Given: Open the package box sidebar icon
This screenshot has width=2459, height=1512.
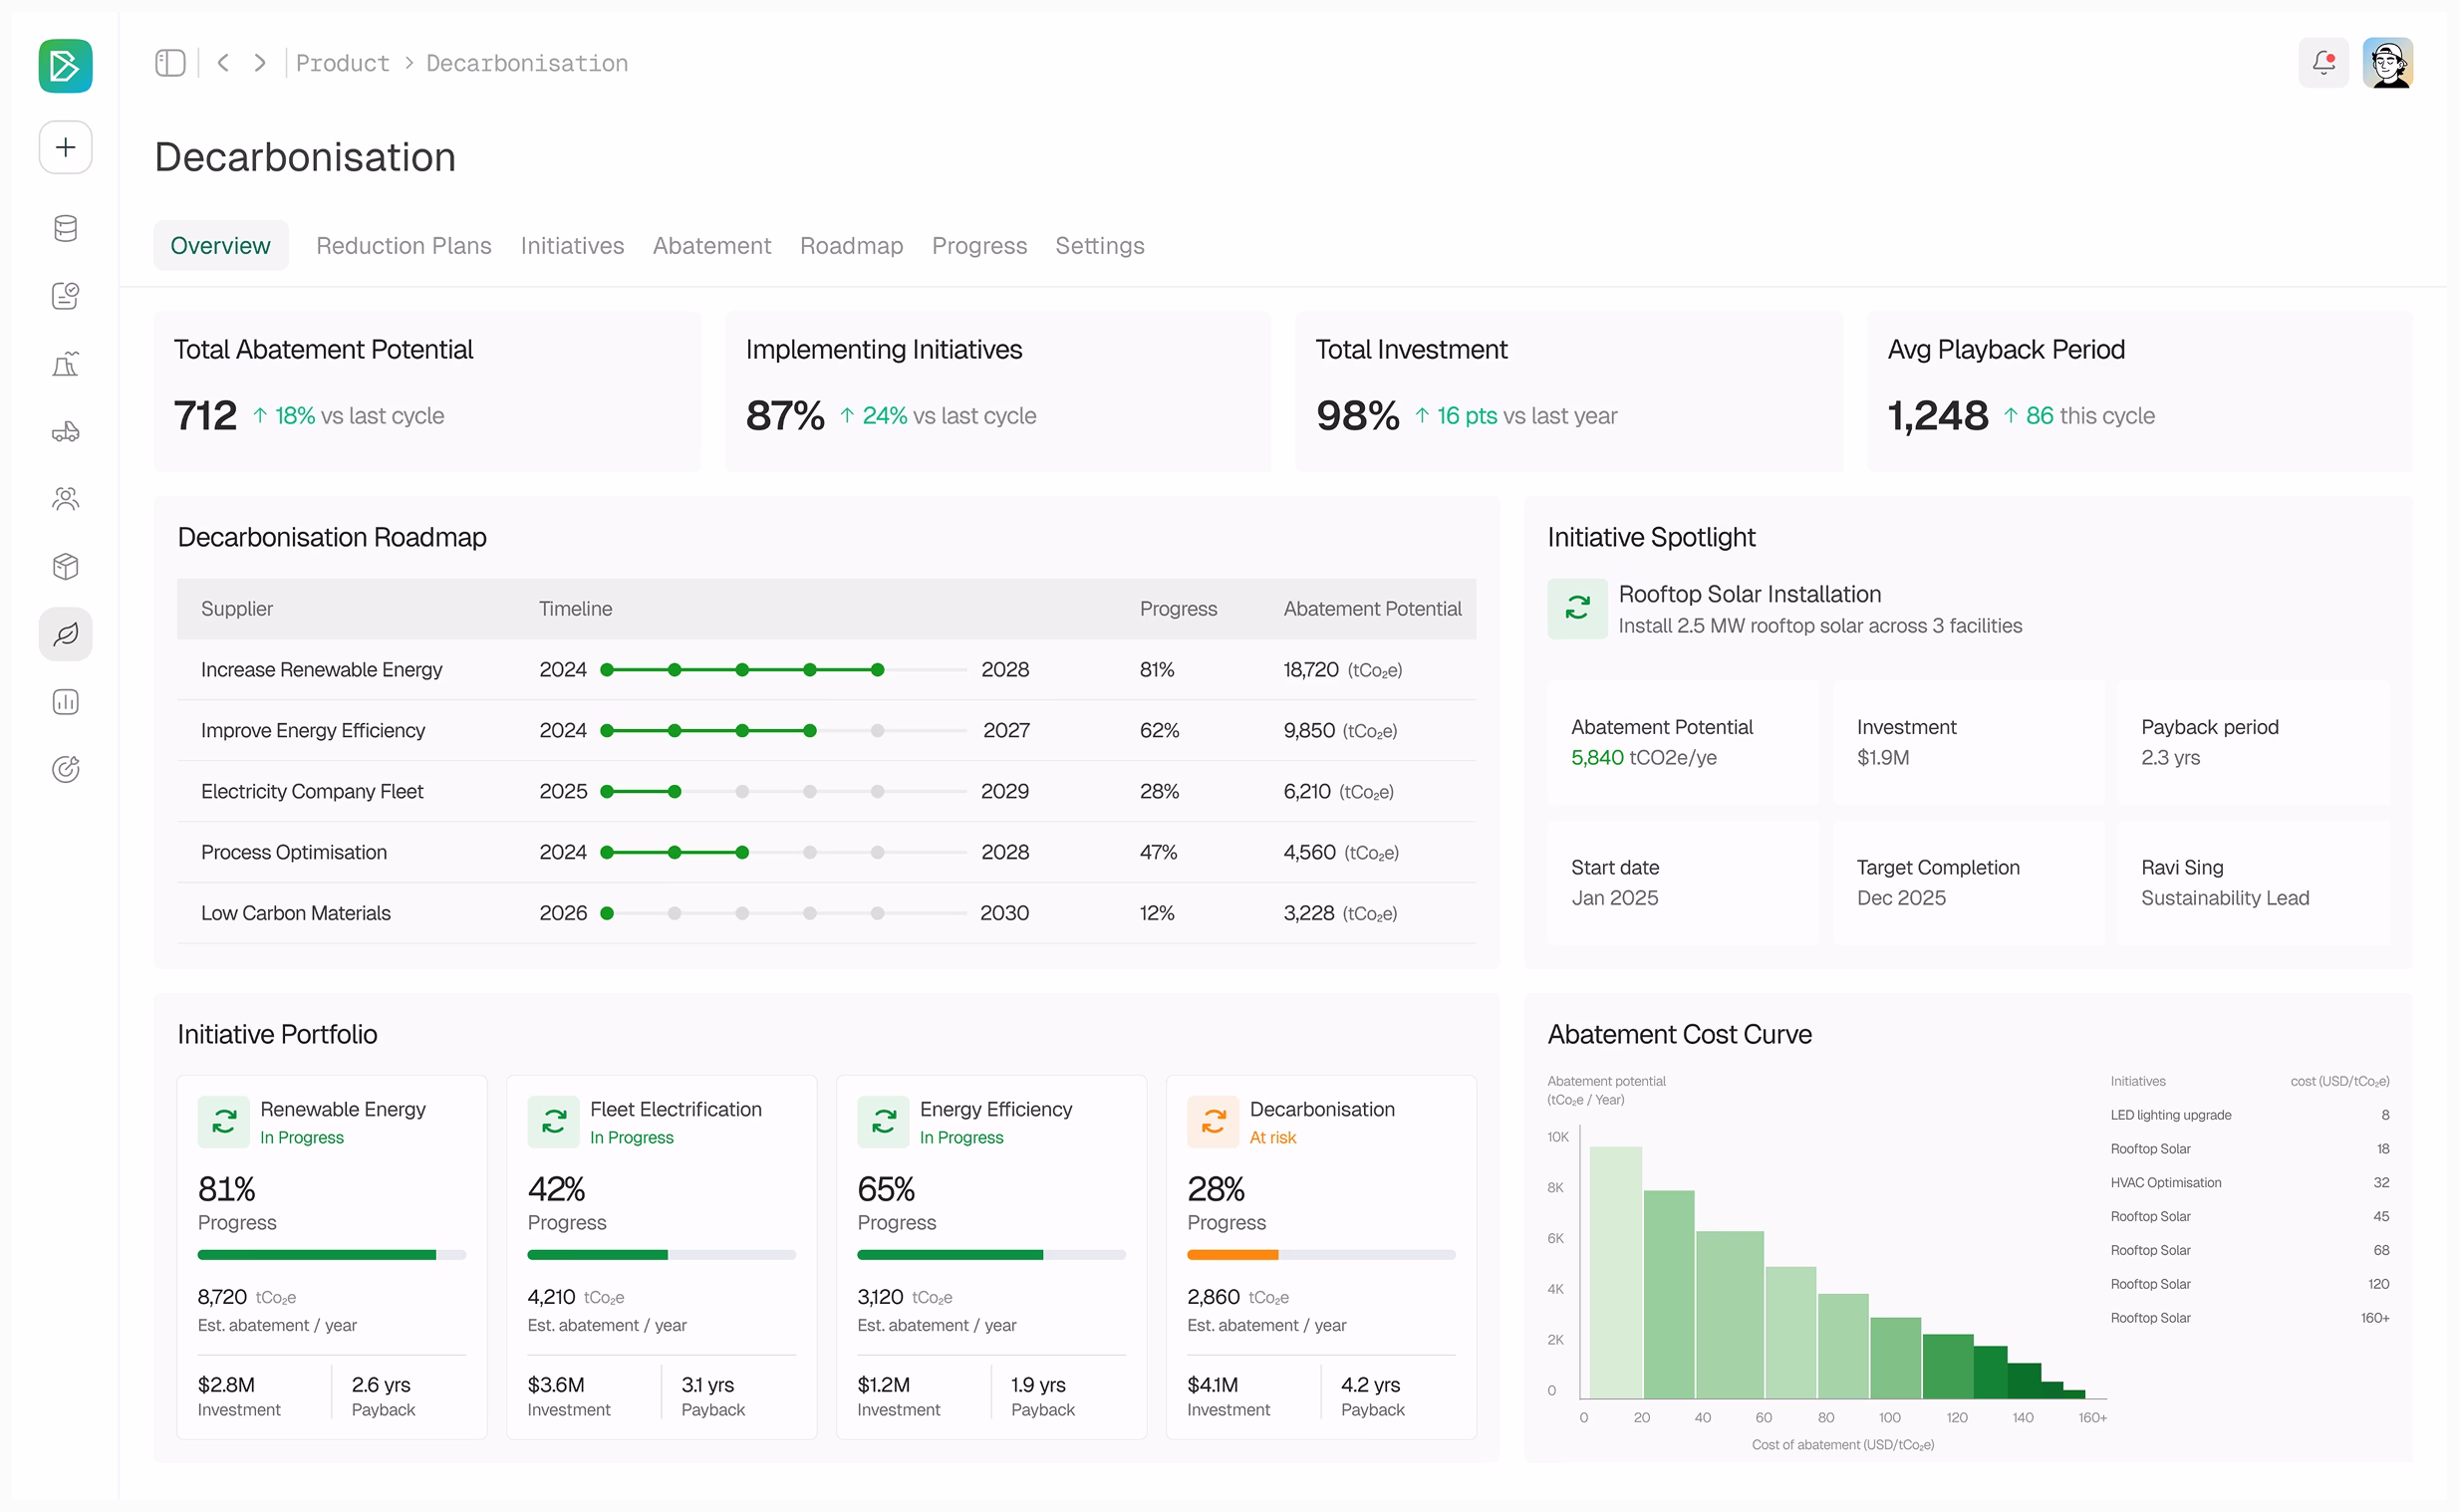Looking at the screenshot, I should [x=66, y=568].
